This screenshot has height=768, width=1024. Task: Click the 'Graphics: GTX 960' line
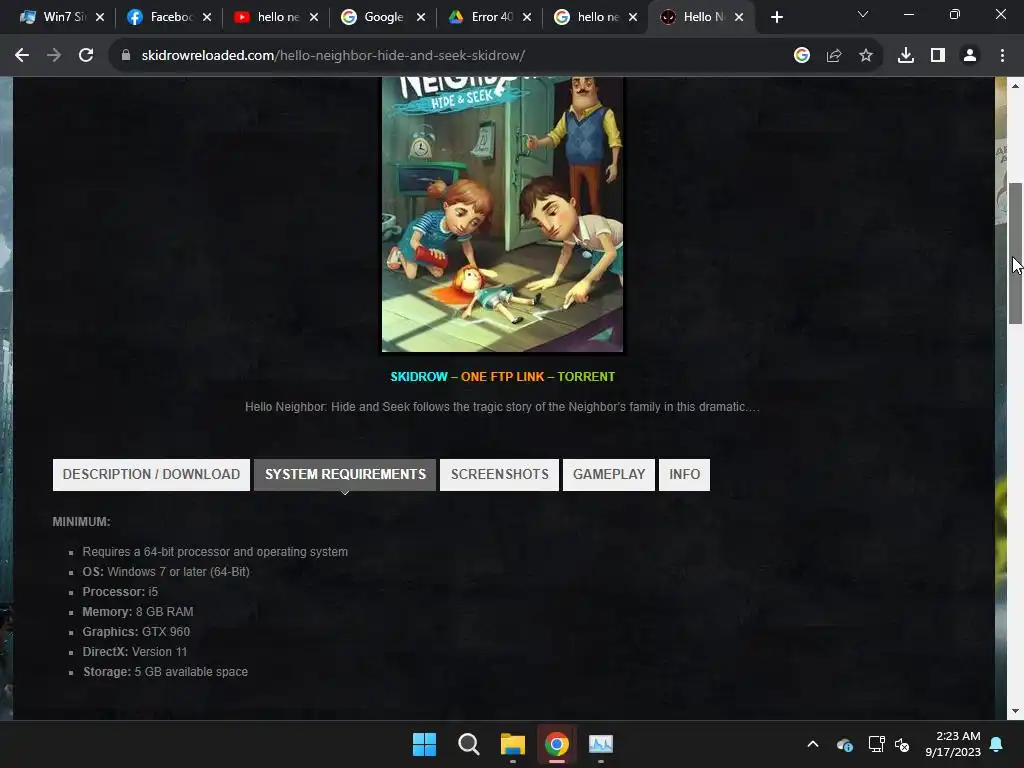click(136, 632)
